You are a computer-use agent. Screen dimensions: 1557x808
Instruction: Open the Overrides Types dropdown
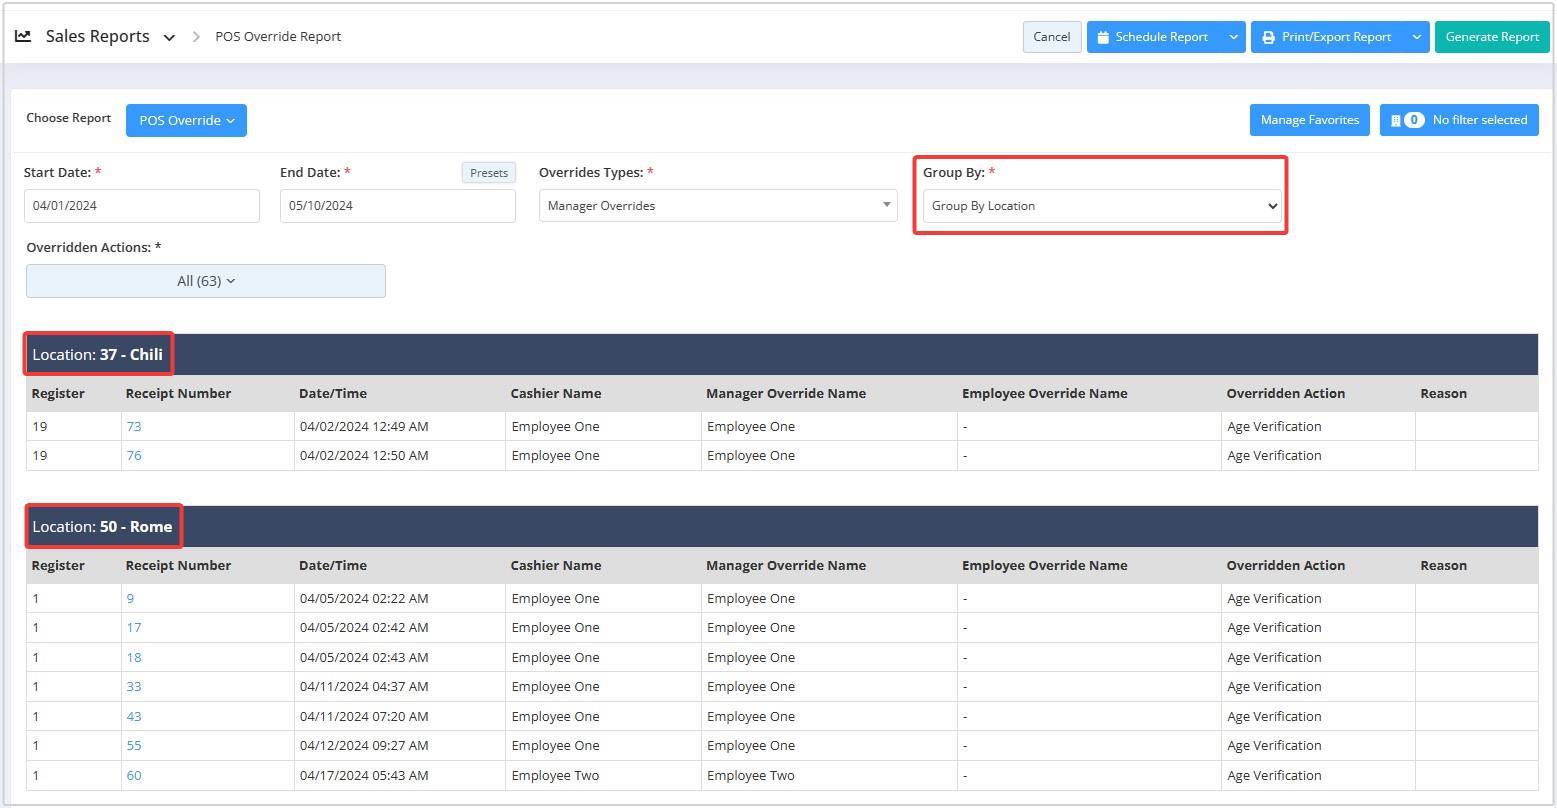(718, 206)
